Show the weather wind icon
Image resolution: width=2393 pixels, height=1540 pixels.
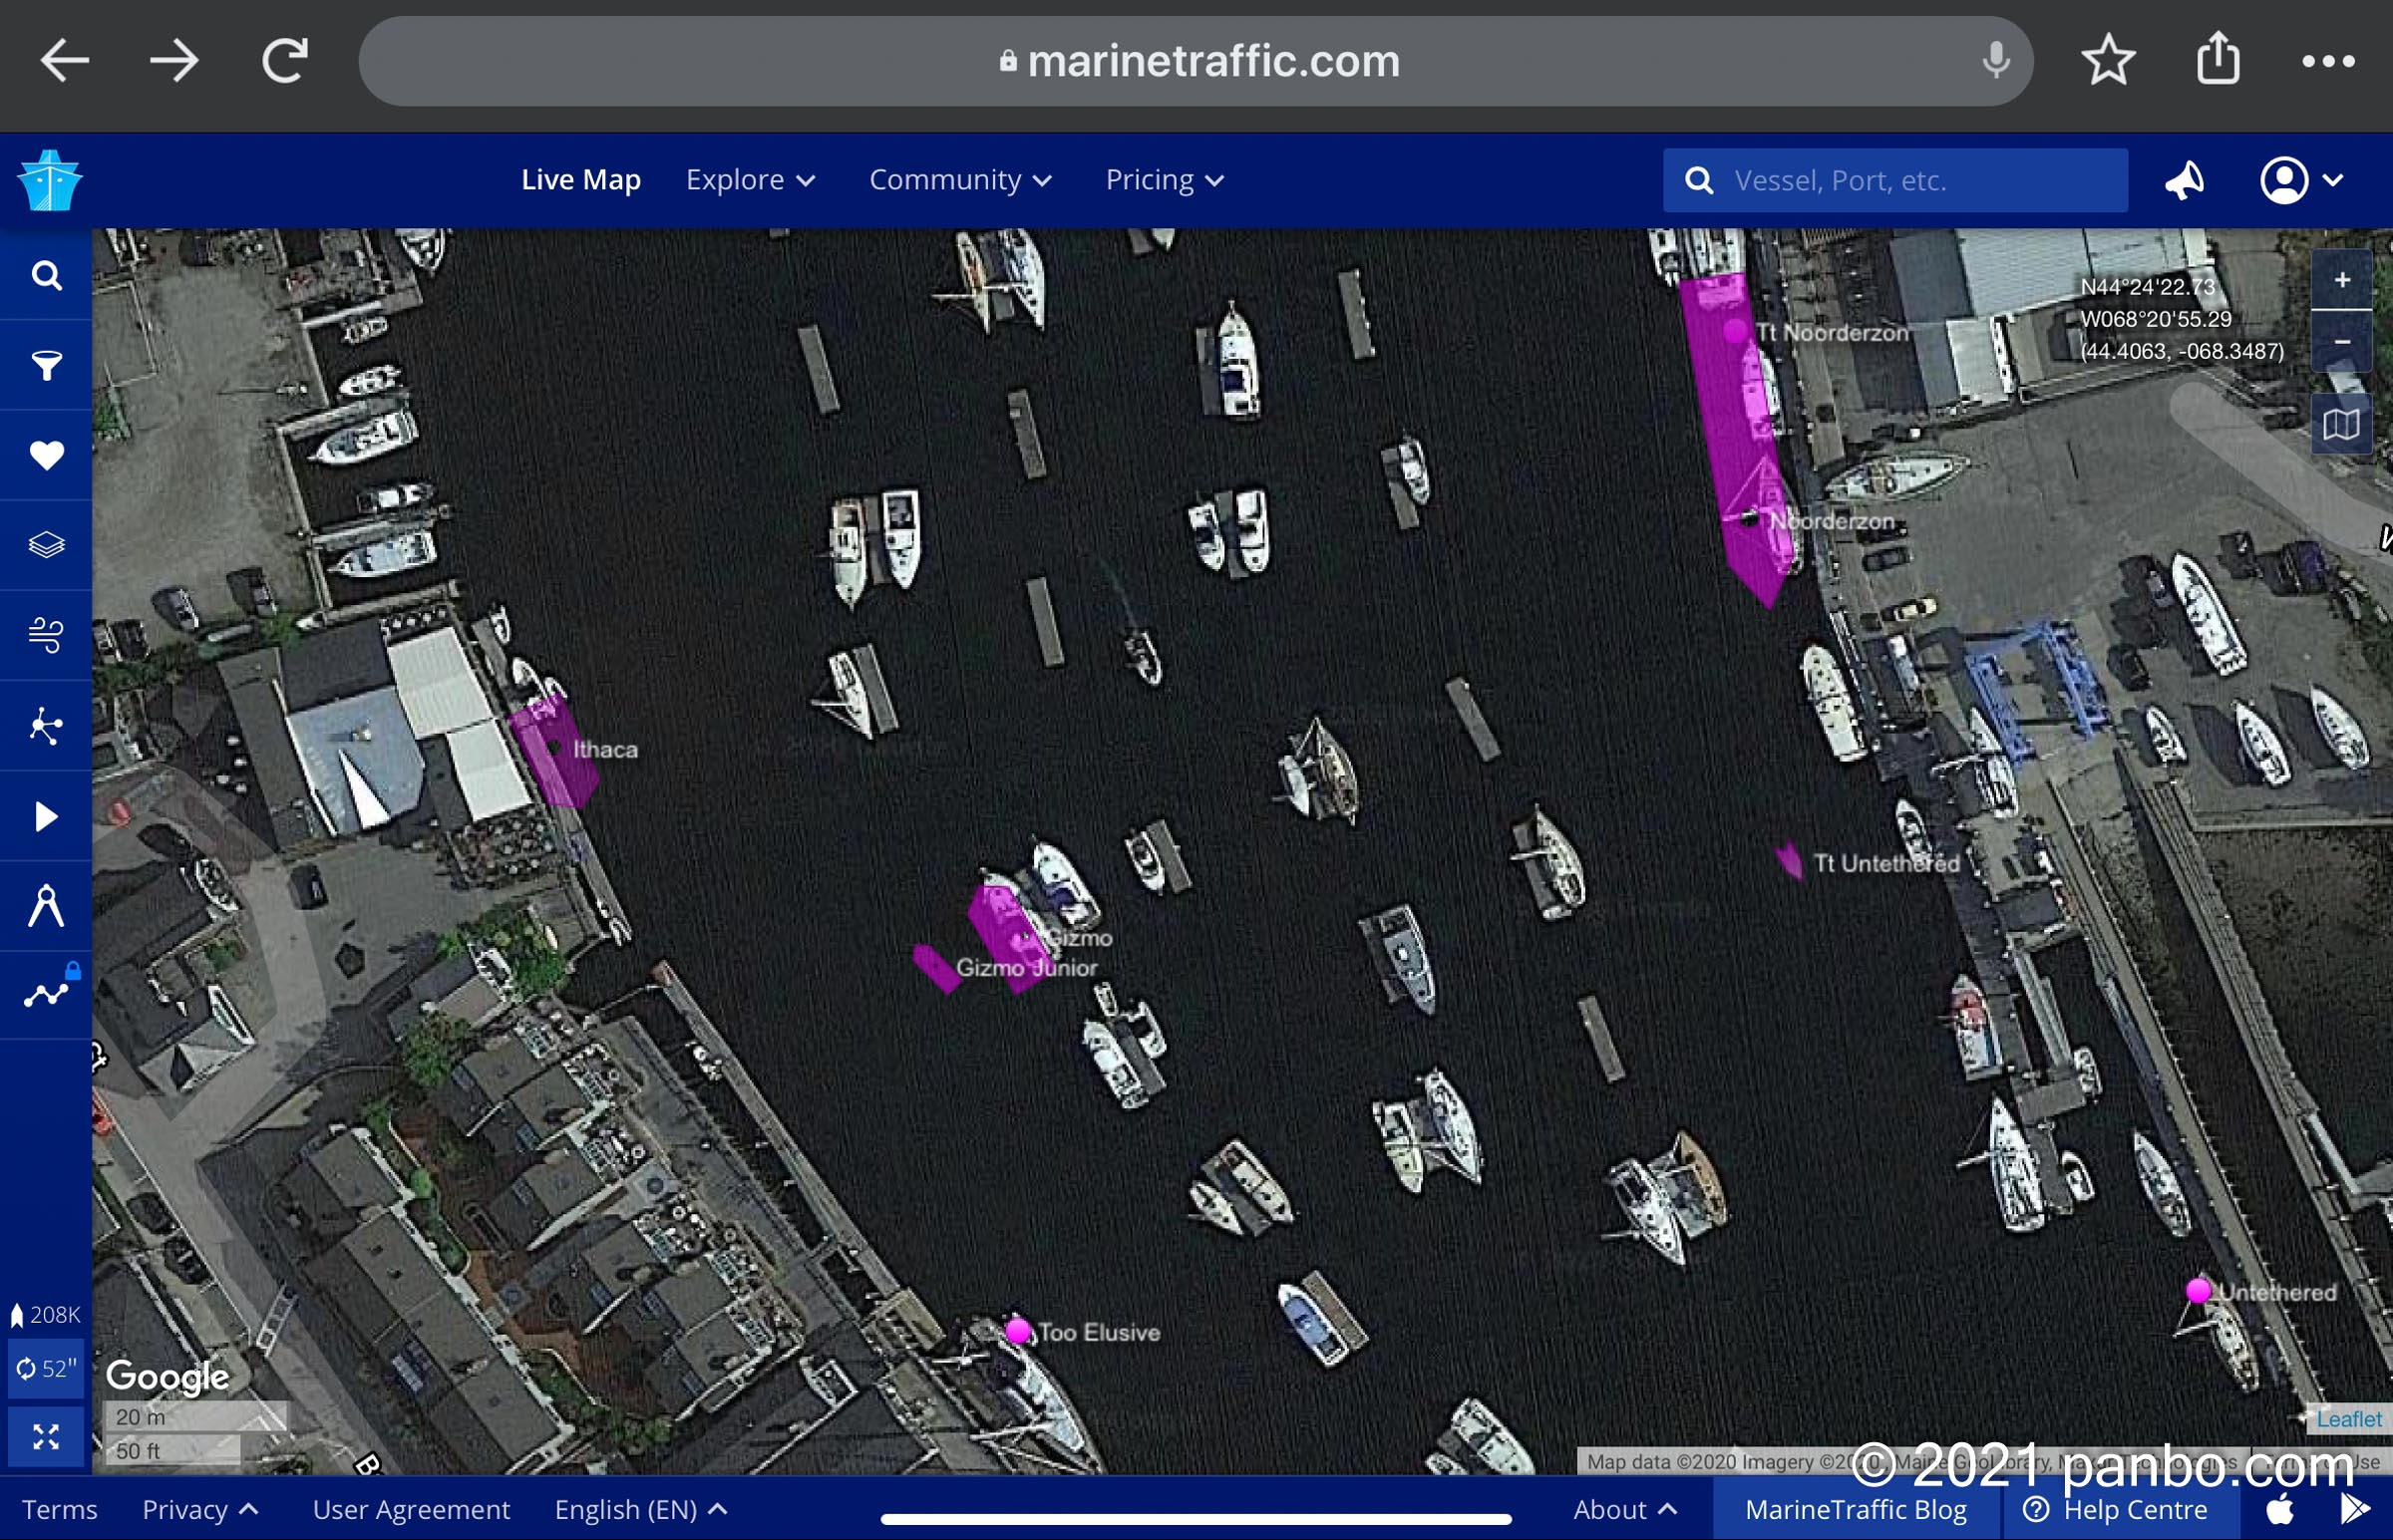click(x=46, y=635)
